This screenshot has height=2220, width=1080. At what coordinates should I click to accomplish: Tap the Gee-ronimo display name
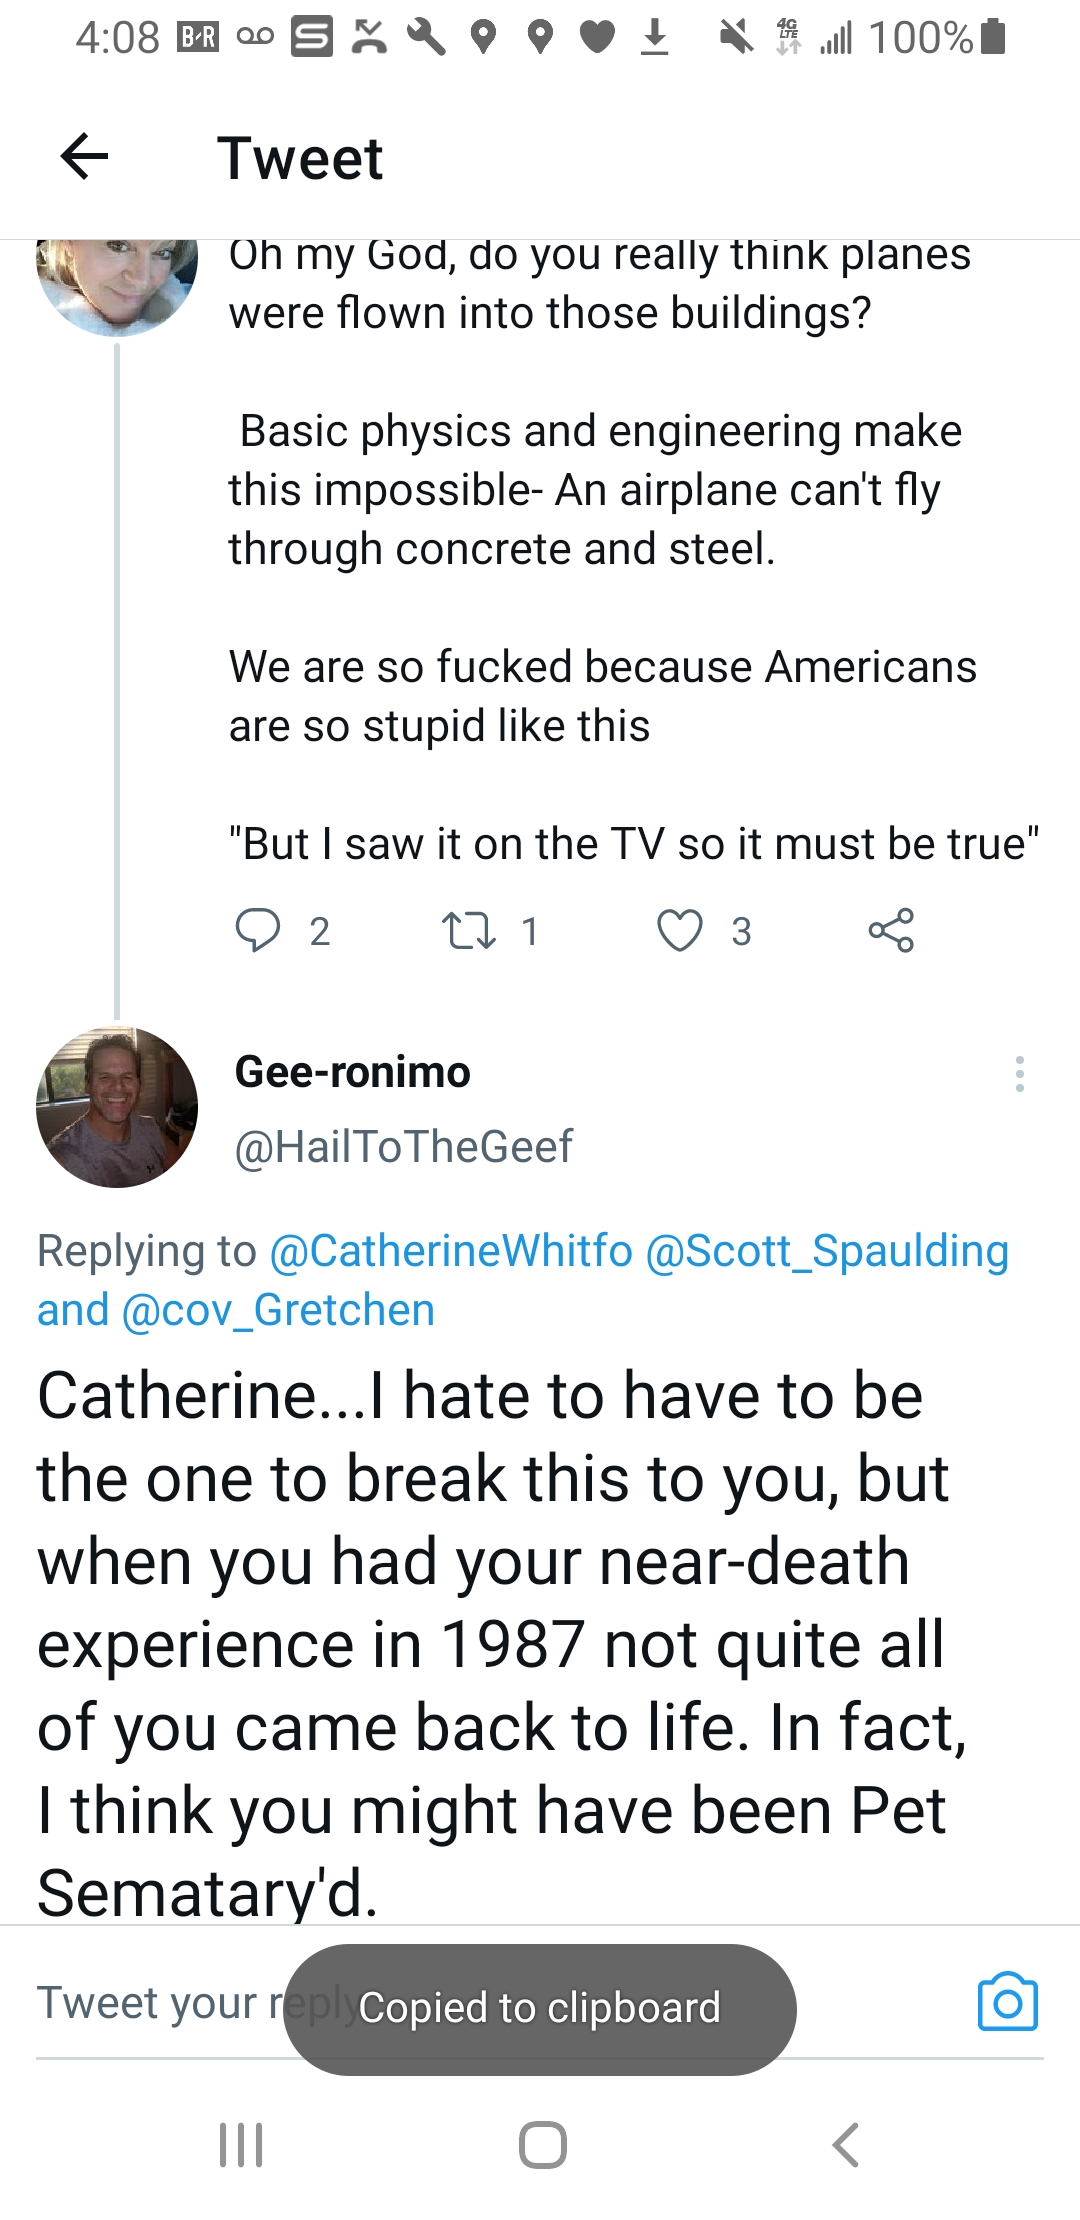point(352,1072)
